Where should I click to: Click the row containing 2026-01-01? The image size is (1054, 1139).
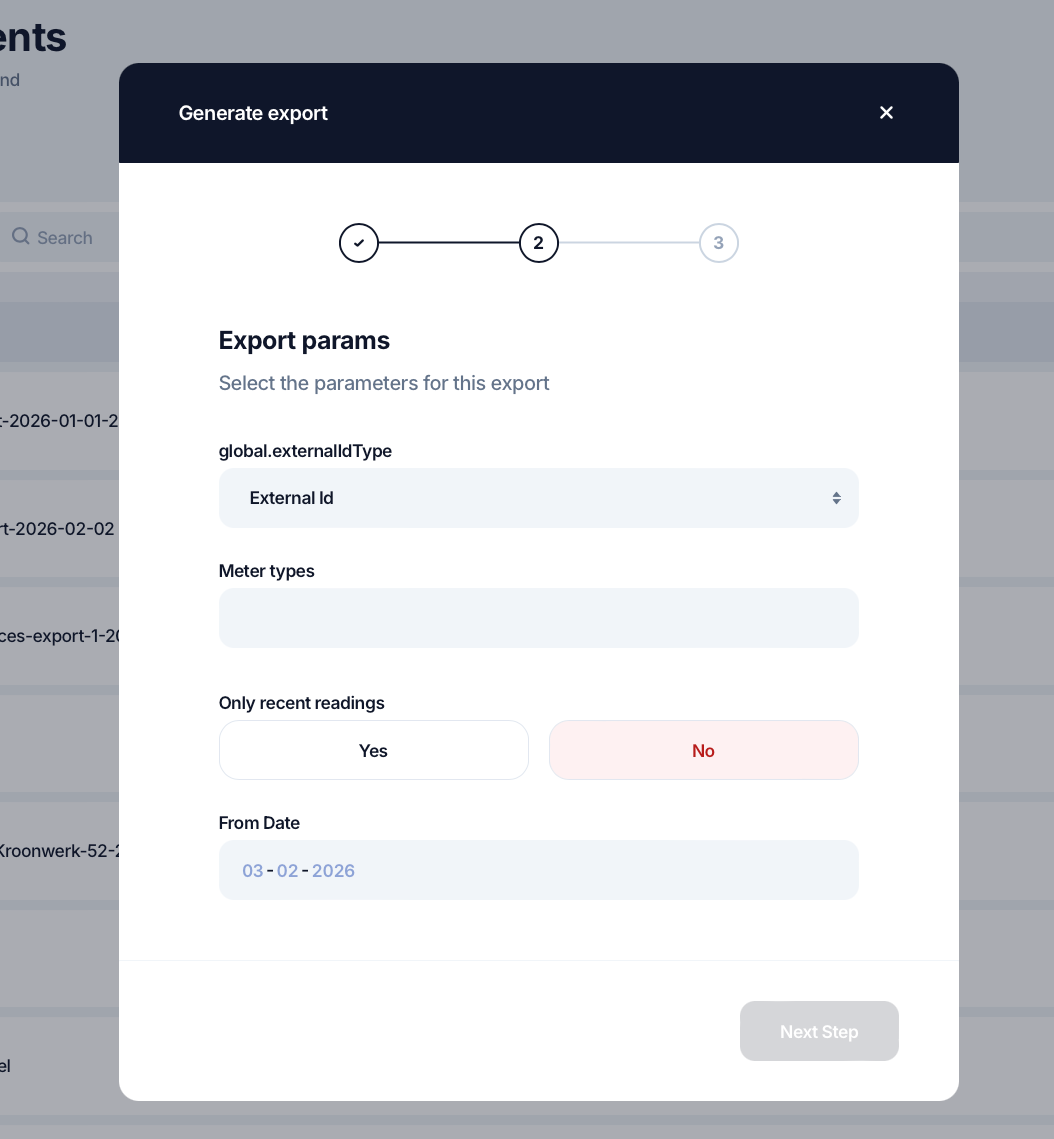tap(60, 421)
